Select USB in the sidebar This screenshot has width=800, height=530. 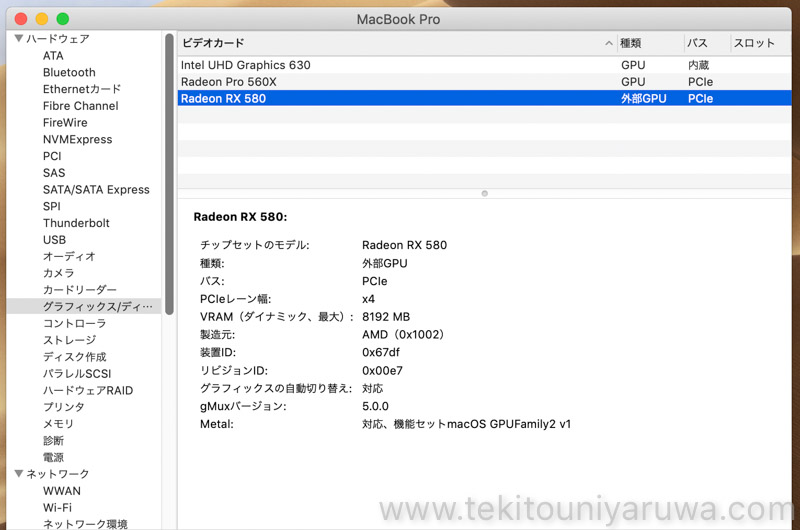[54, 240]
